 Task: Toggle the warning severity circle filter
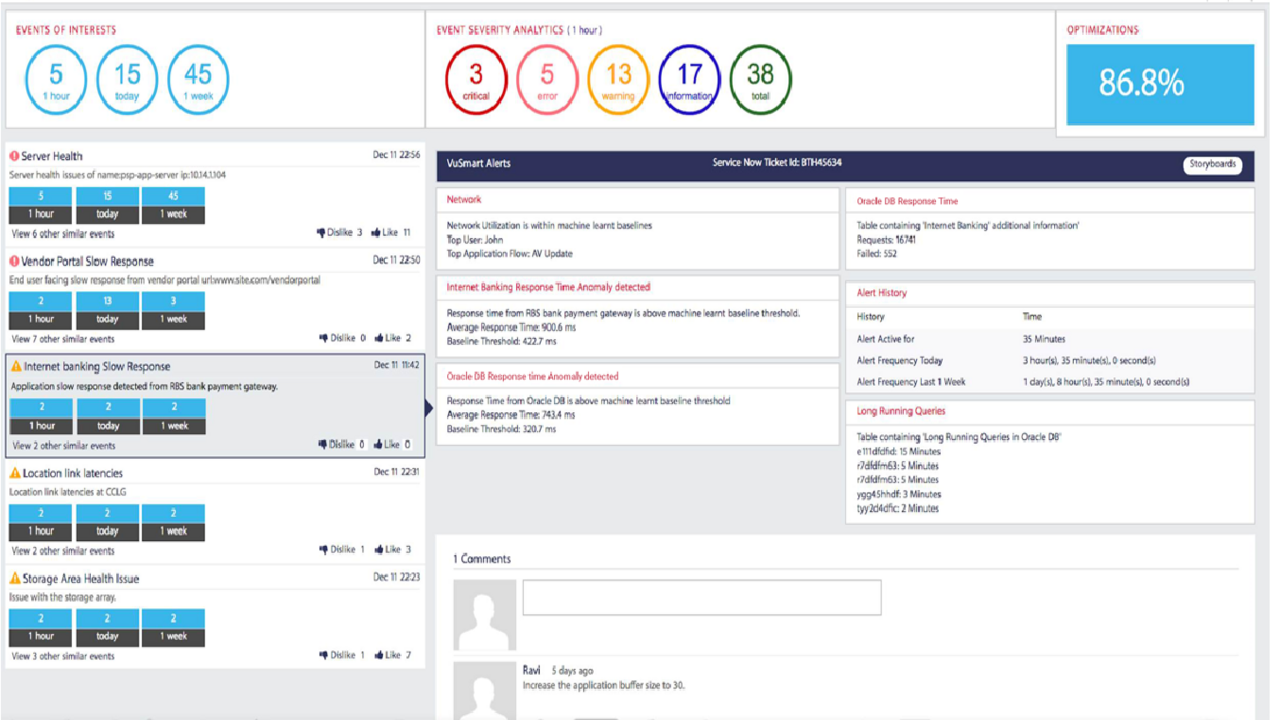(x=618, y=78)
